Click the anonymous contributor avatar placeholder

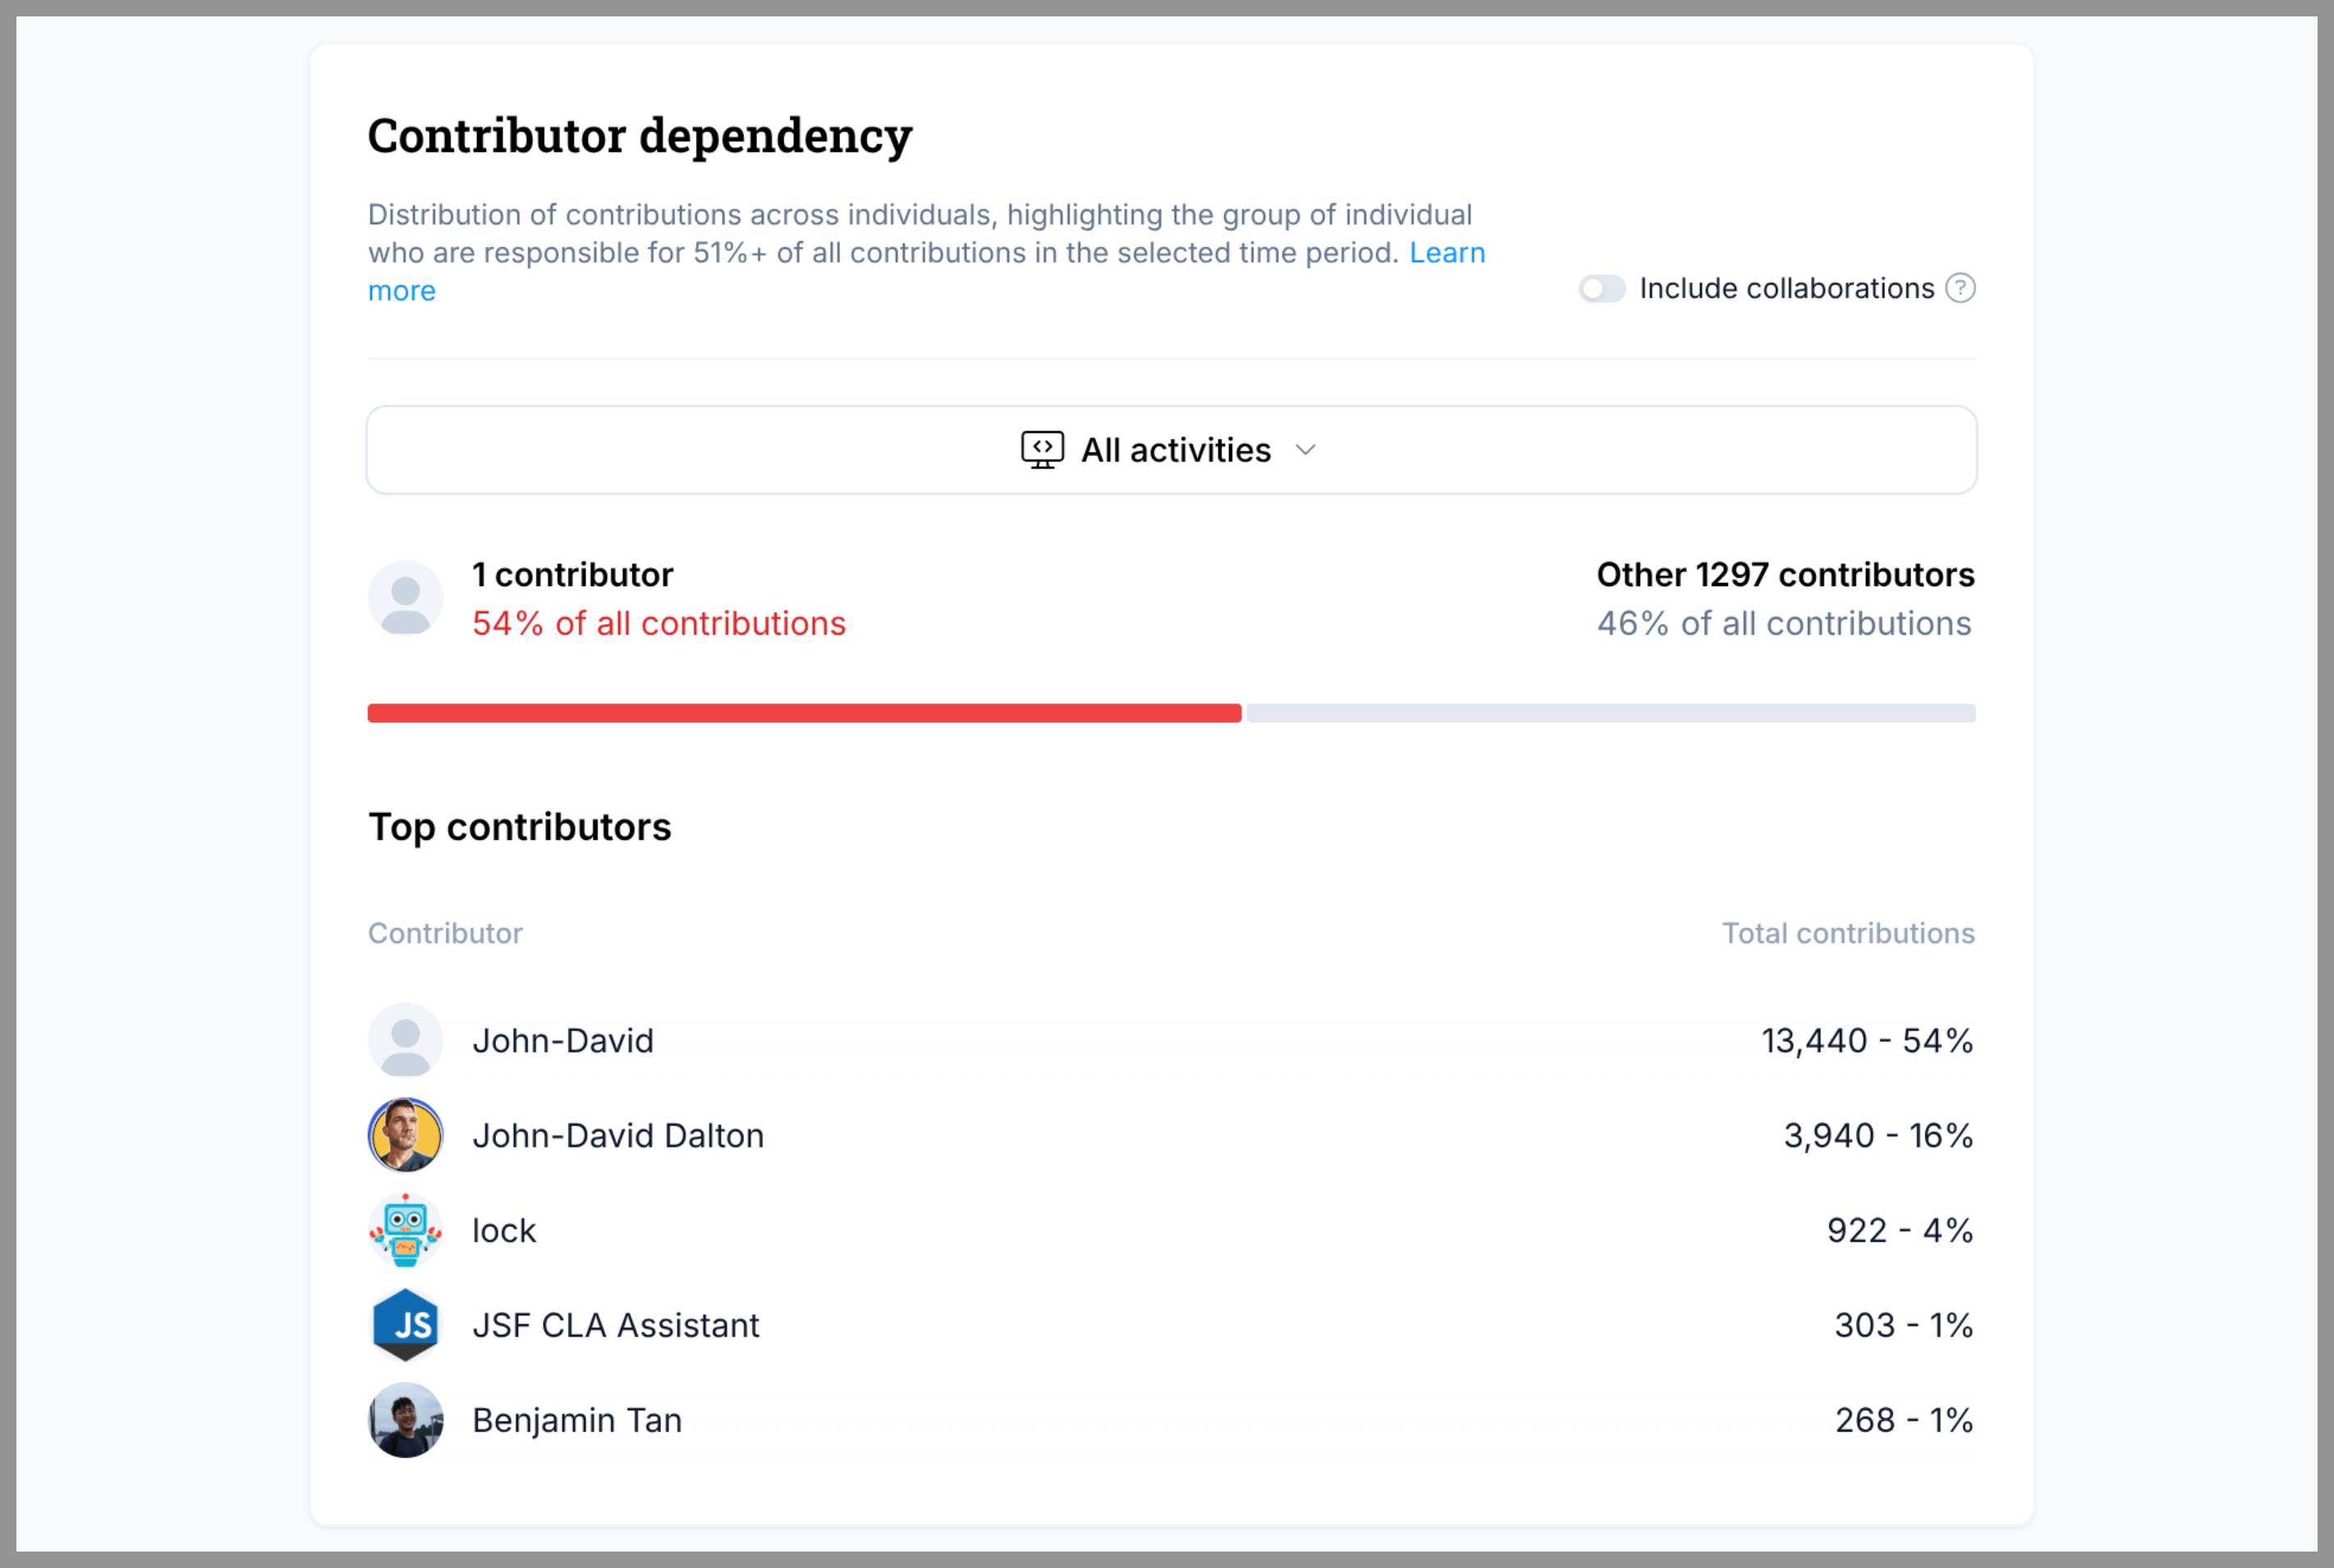point(405,597)
